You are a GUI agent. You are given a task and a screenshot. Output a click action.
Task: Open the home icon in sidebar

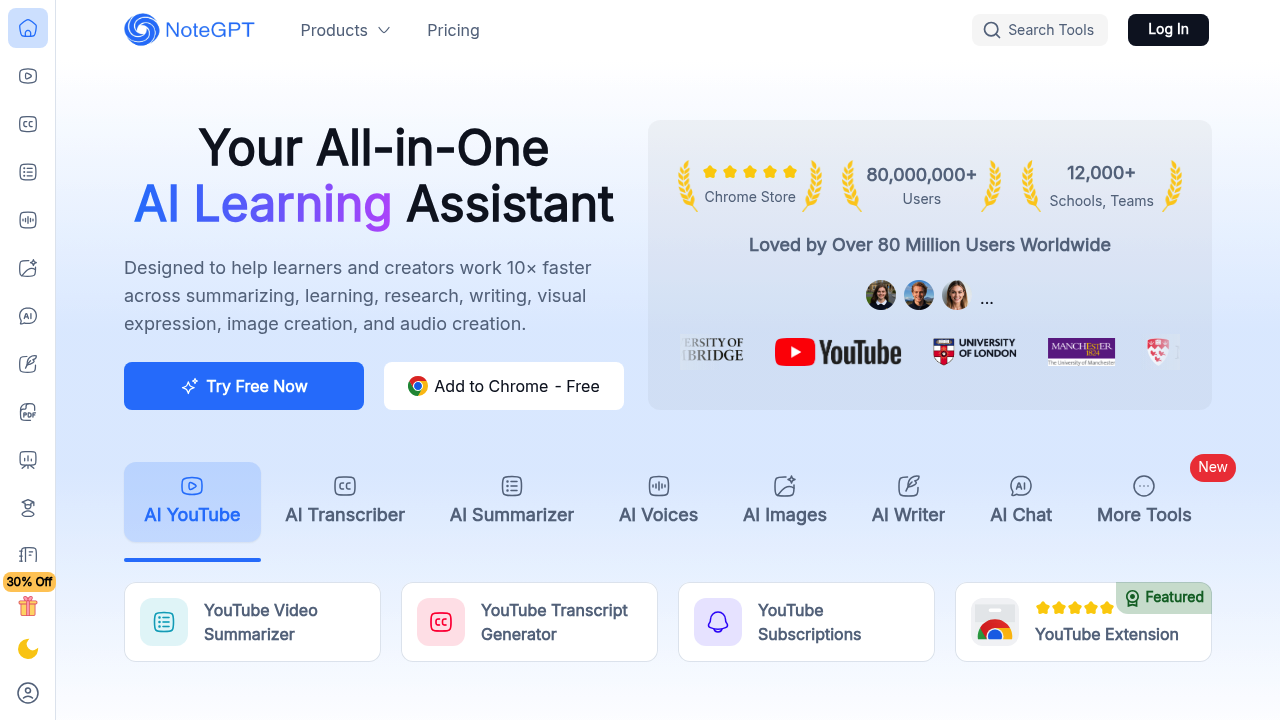[28, 28]
